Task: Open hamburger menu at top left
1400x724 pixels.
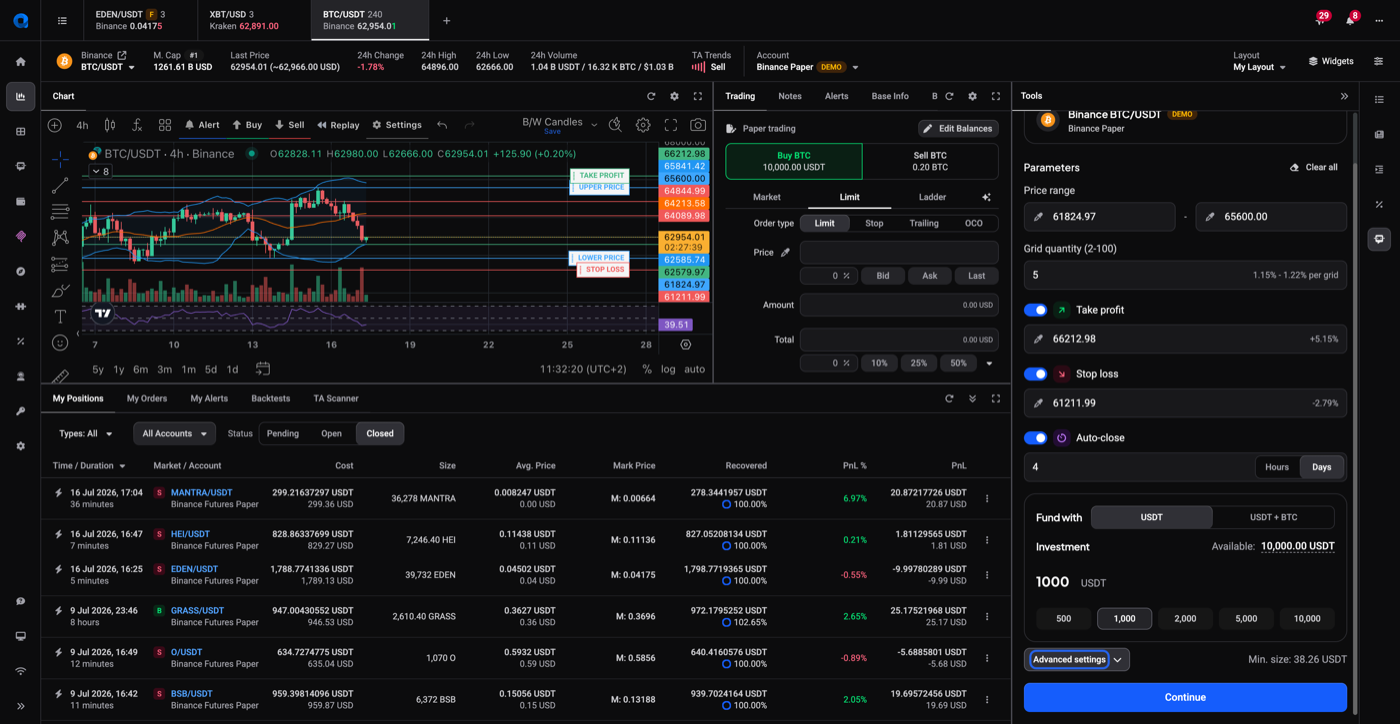Action: tap(62, 20)
